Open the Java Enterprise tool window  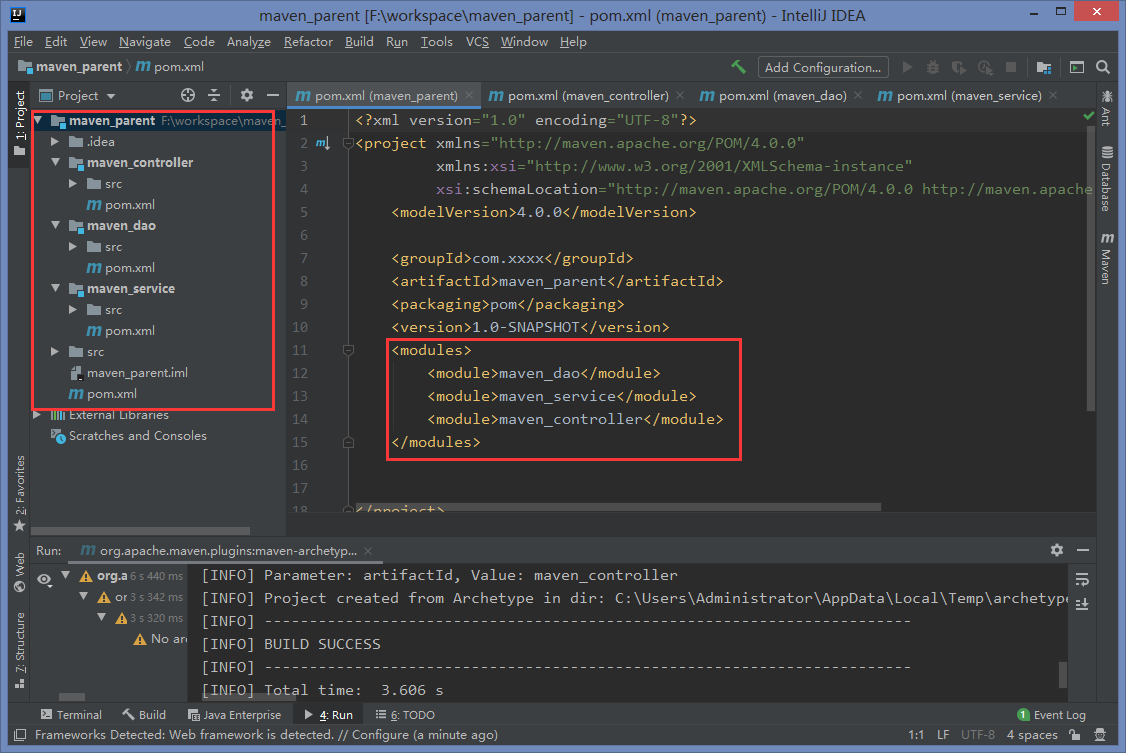[x=234, y=715]
